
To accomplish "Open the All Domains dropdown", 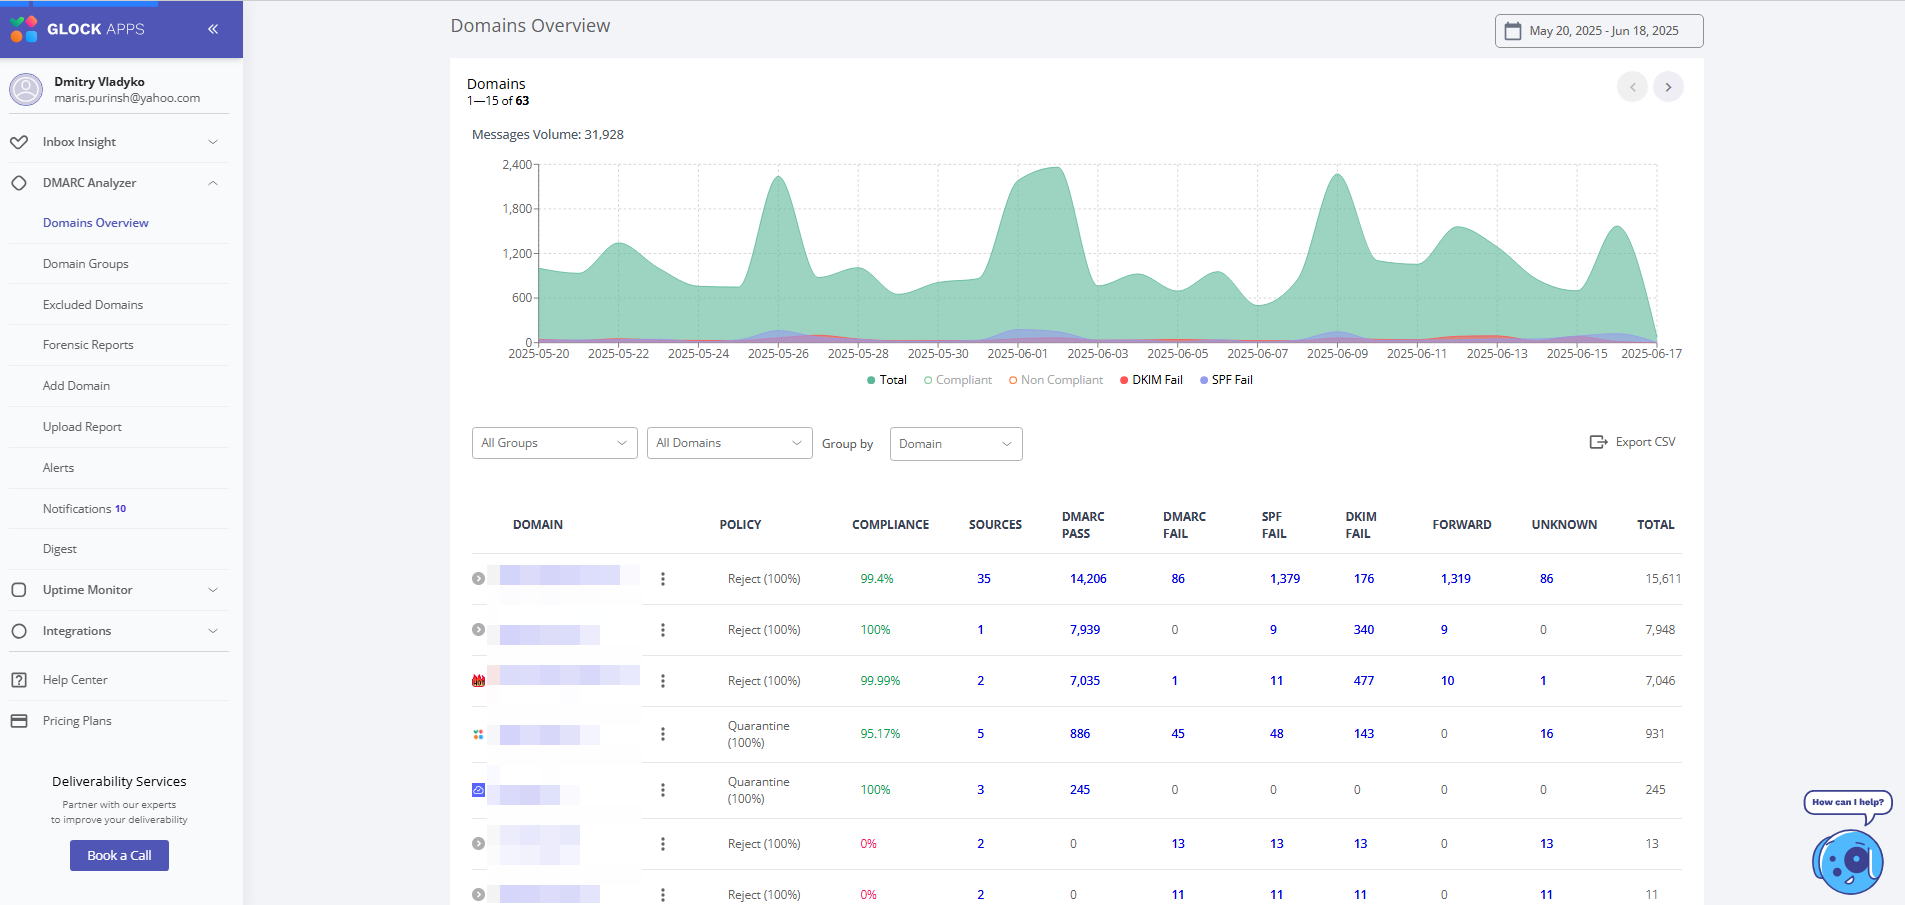I will [729, 443].
